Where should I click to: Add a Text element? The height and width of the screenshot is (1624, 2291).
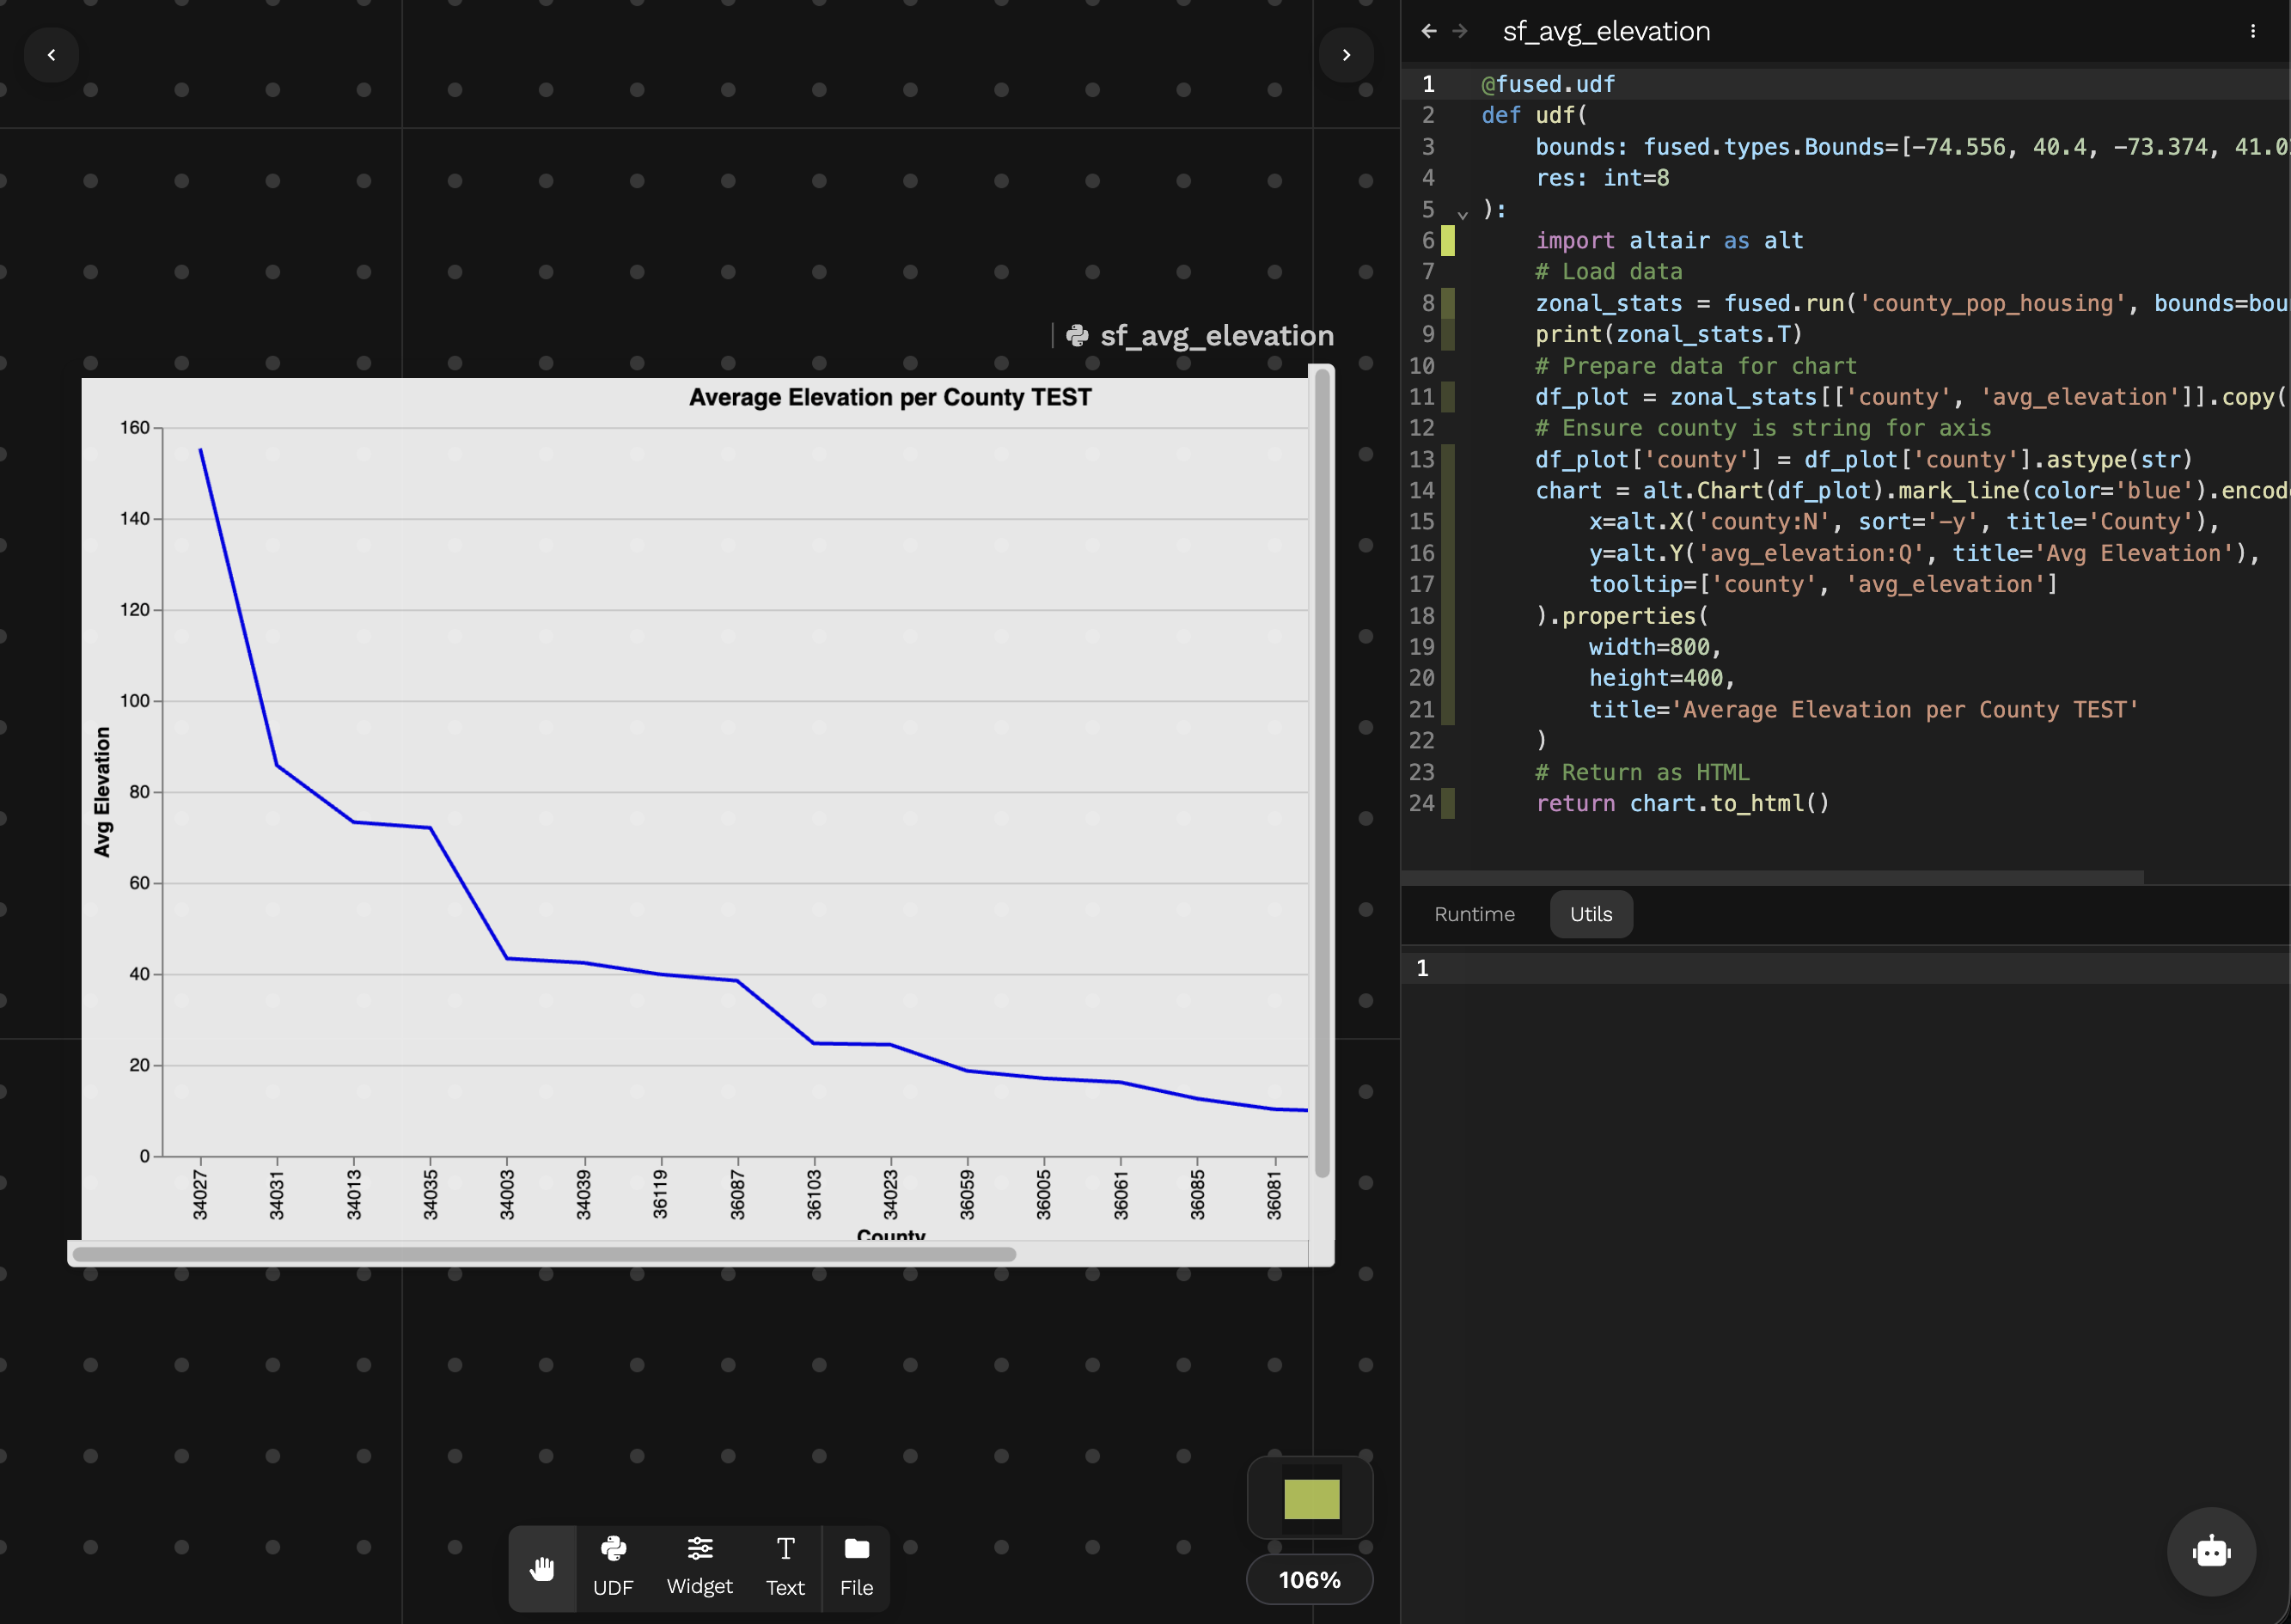coord(785,1568)
